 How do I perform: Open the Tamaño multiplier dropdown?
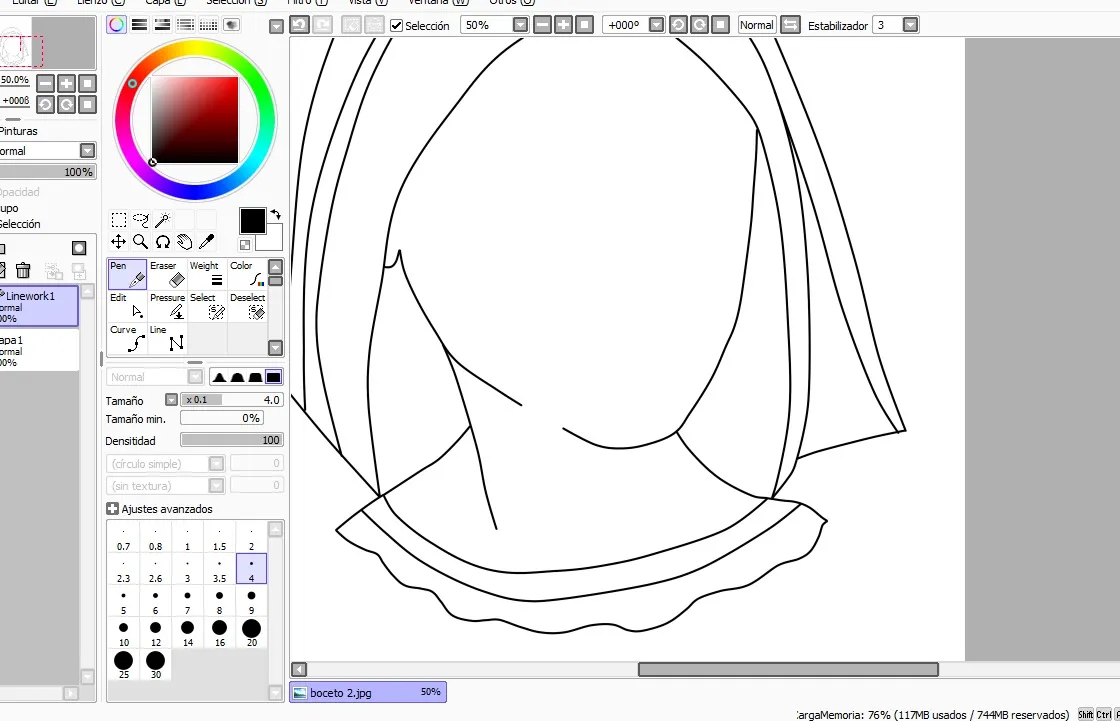171,400
